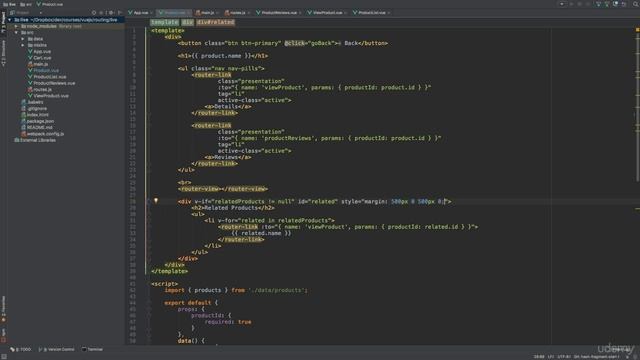Expand the data folder
Image resolution: width=640 pixels, height=360 pixels.
pos(23,39)
